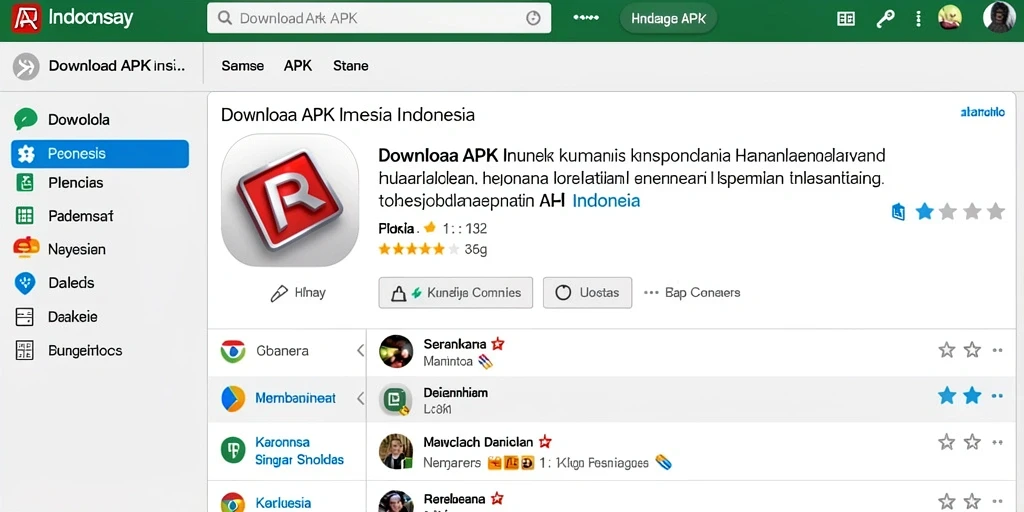1024x512 pixels.
Task: Click the QR code icon beside Bungeirlocs
Action: click(24, 351)
